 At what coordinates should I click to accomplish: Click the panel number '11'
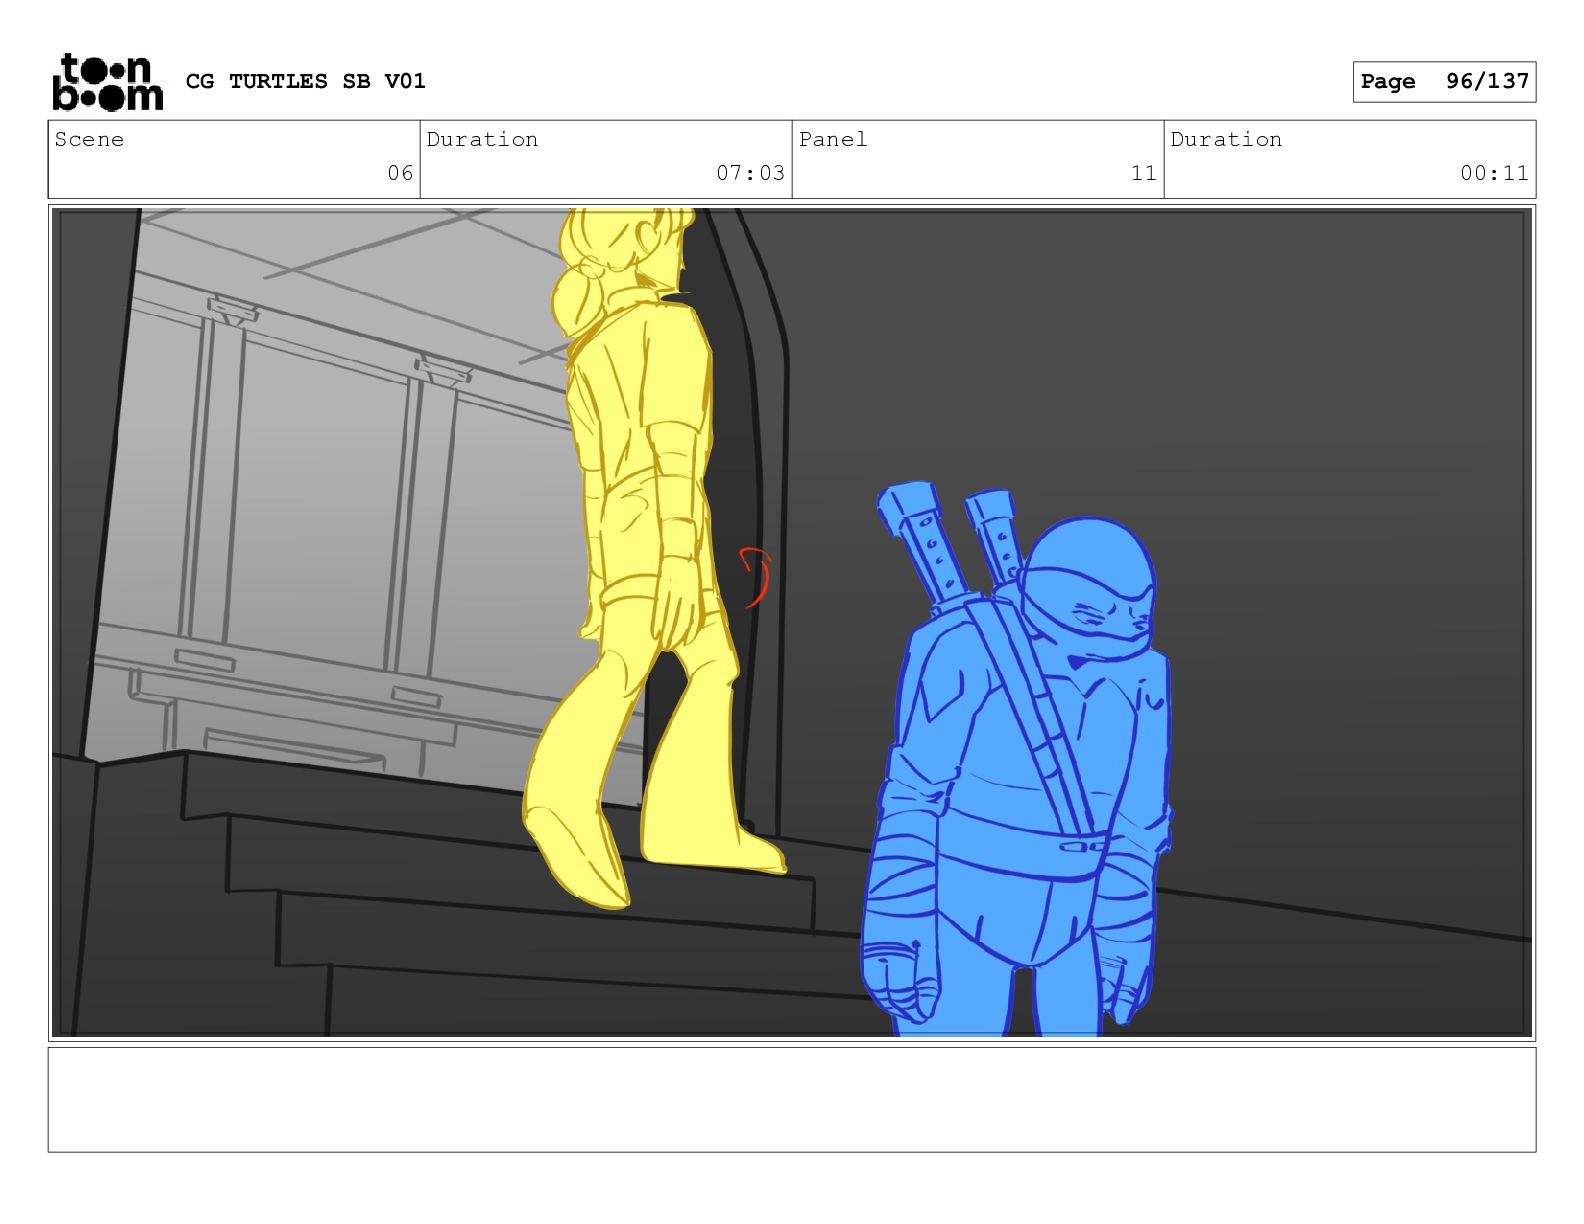click(x=1144, y=173)
